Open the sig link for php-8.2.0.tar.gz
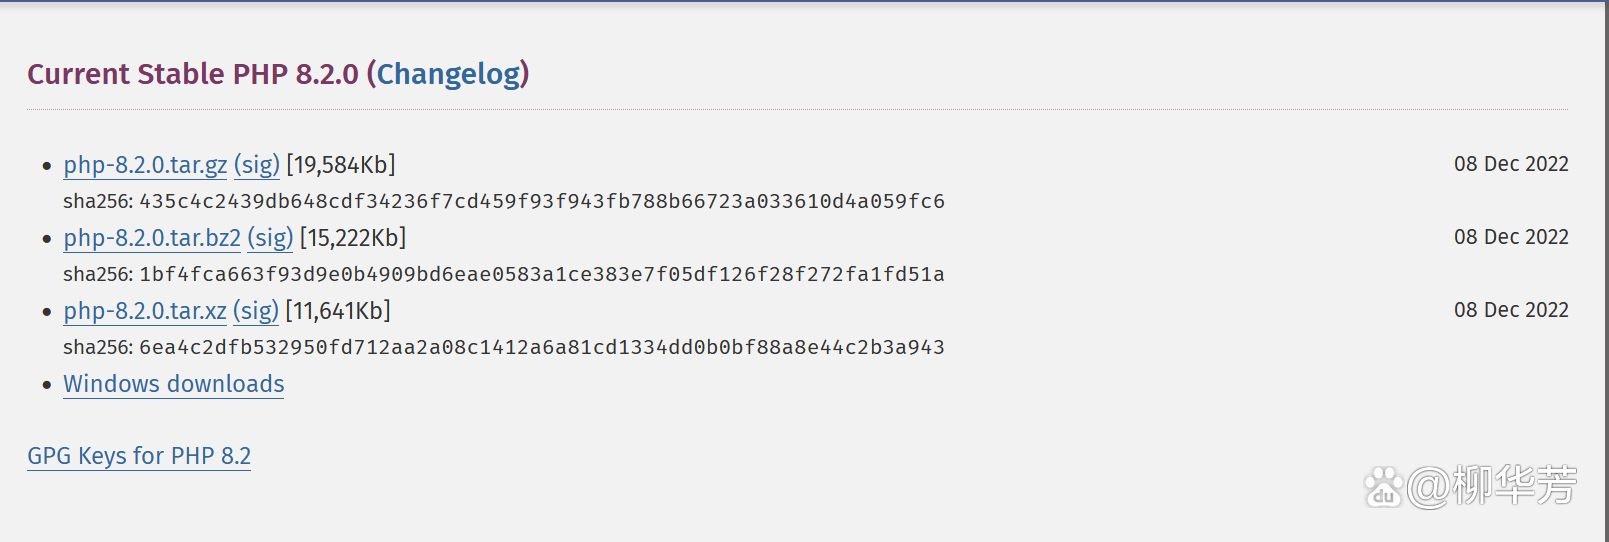 [x=257, y=165]
